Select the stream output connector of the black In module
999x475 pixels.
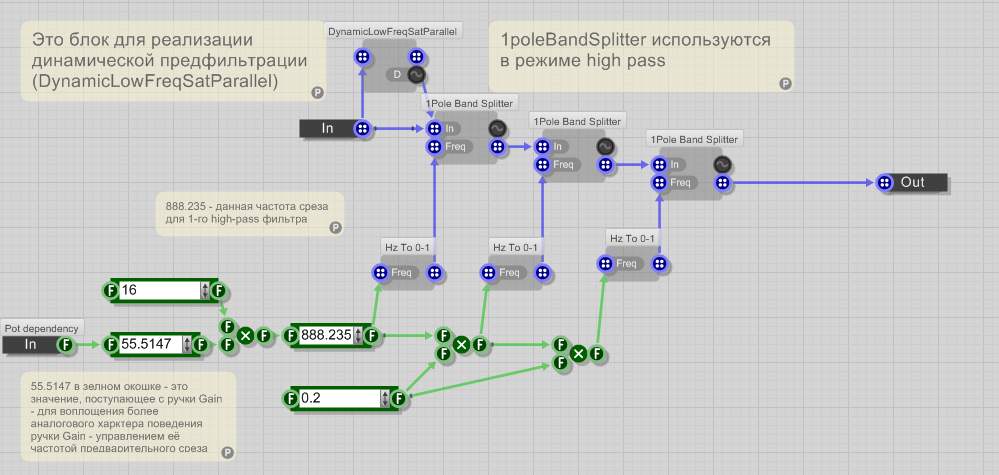(362, 129)
